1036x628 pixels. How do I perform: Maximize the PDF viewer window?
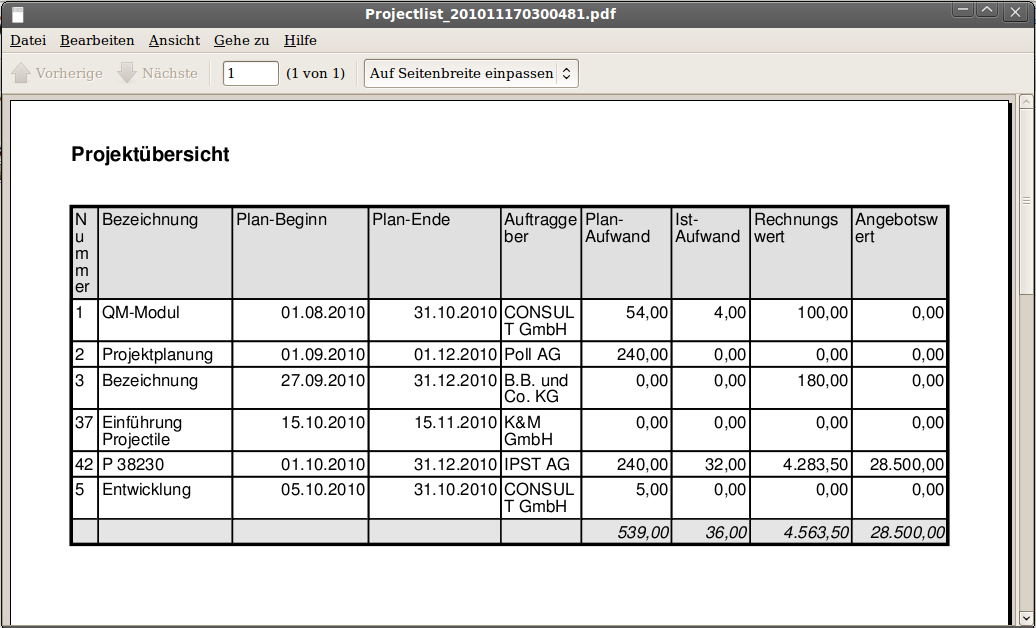click(988, 10)
